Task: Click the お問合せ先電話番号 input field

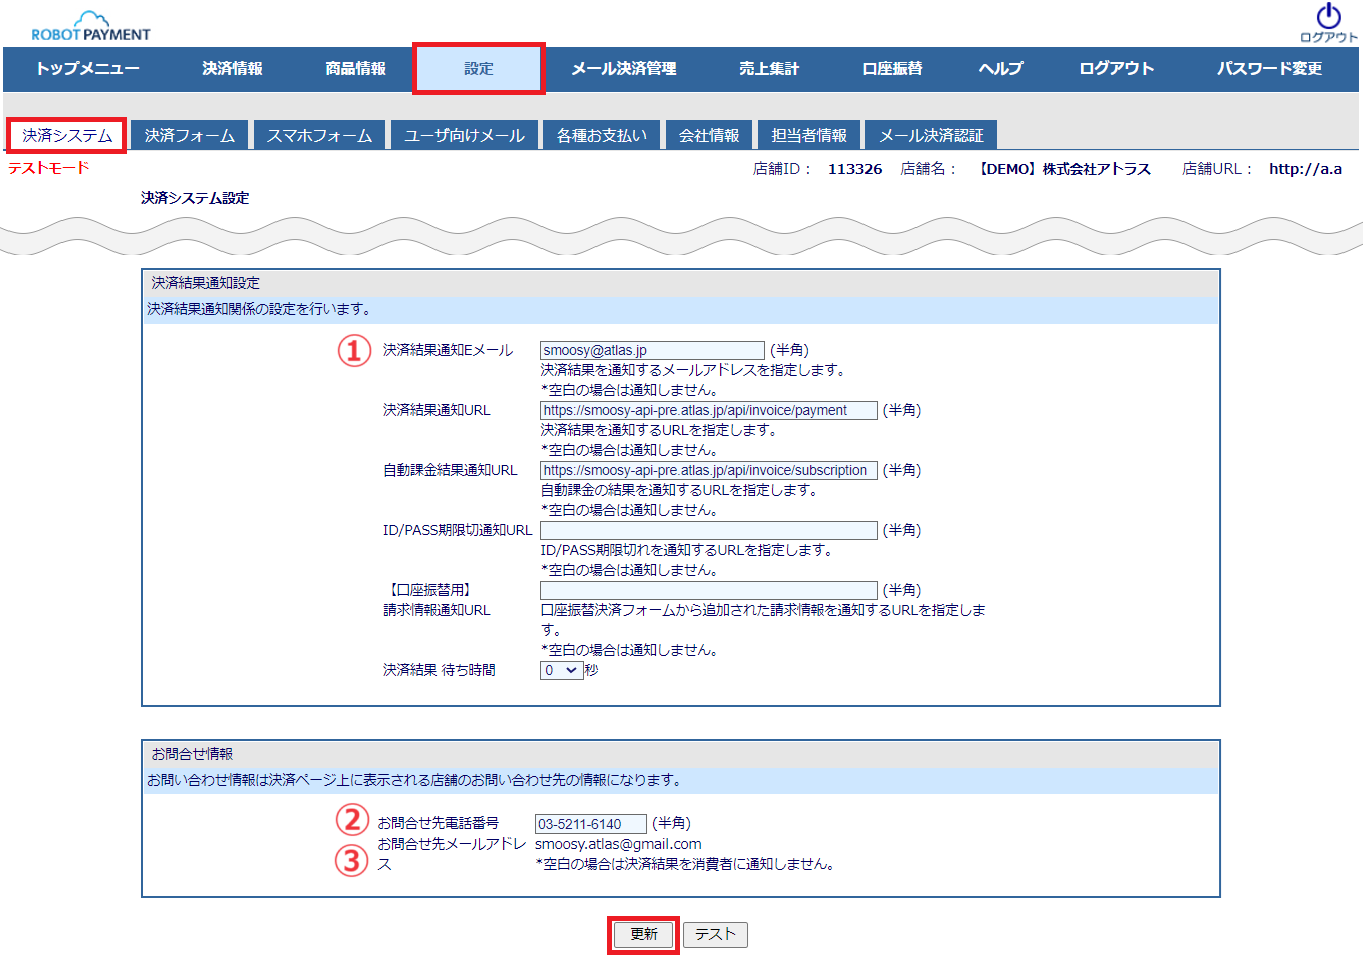Action: (590, 824)
